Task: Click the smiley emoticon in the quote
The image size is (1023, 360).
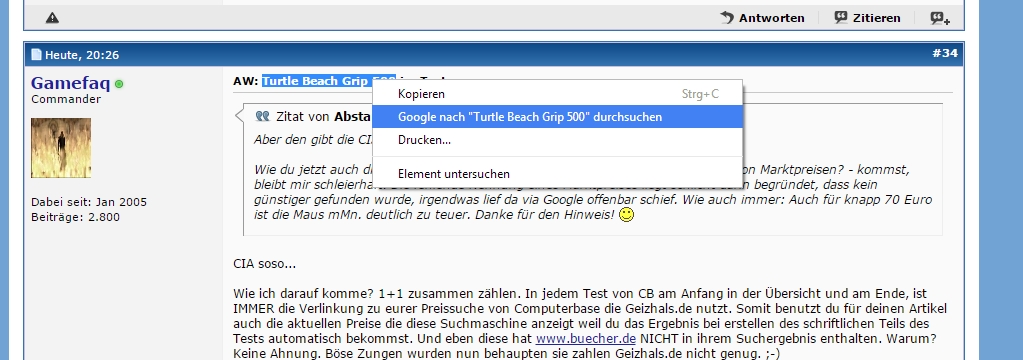Action: pyautogui.click(x=626, y=215)
